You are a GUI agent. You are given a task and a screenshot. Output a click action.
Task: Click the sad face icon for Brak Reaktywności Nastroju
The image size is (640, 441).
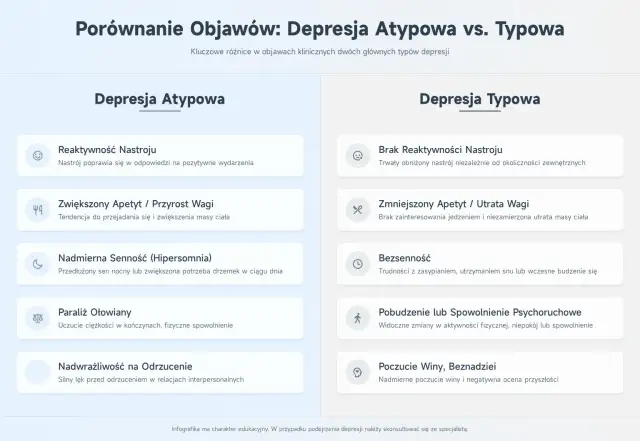click(358, 156)
